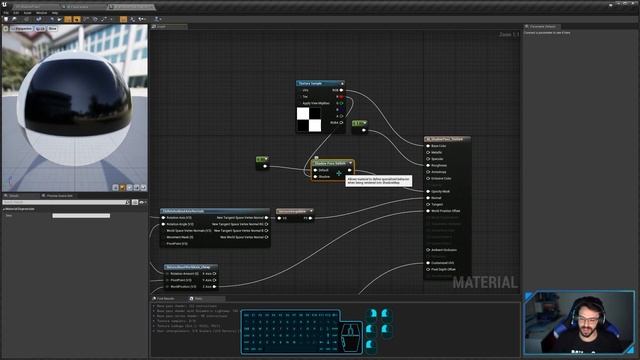
Task: Click the details search field
Action: click(x=66, y=202)
